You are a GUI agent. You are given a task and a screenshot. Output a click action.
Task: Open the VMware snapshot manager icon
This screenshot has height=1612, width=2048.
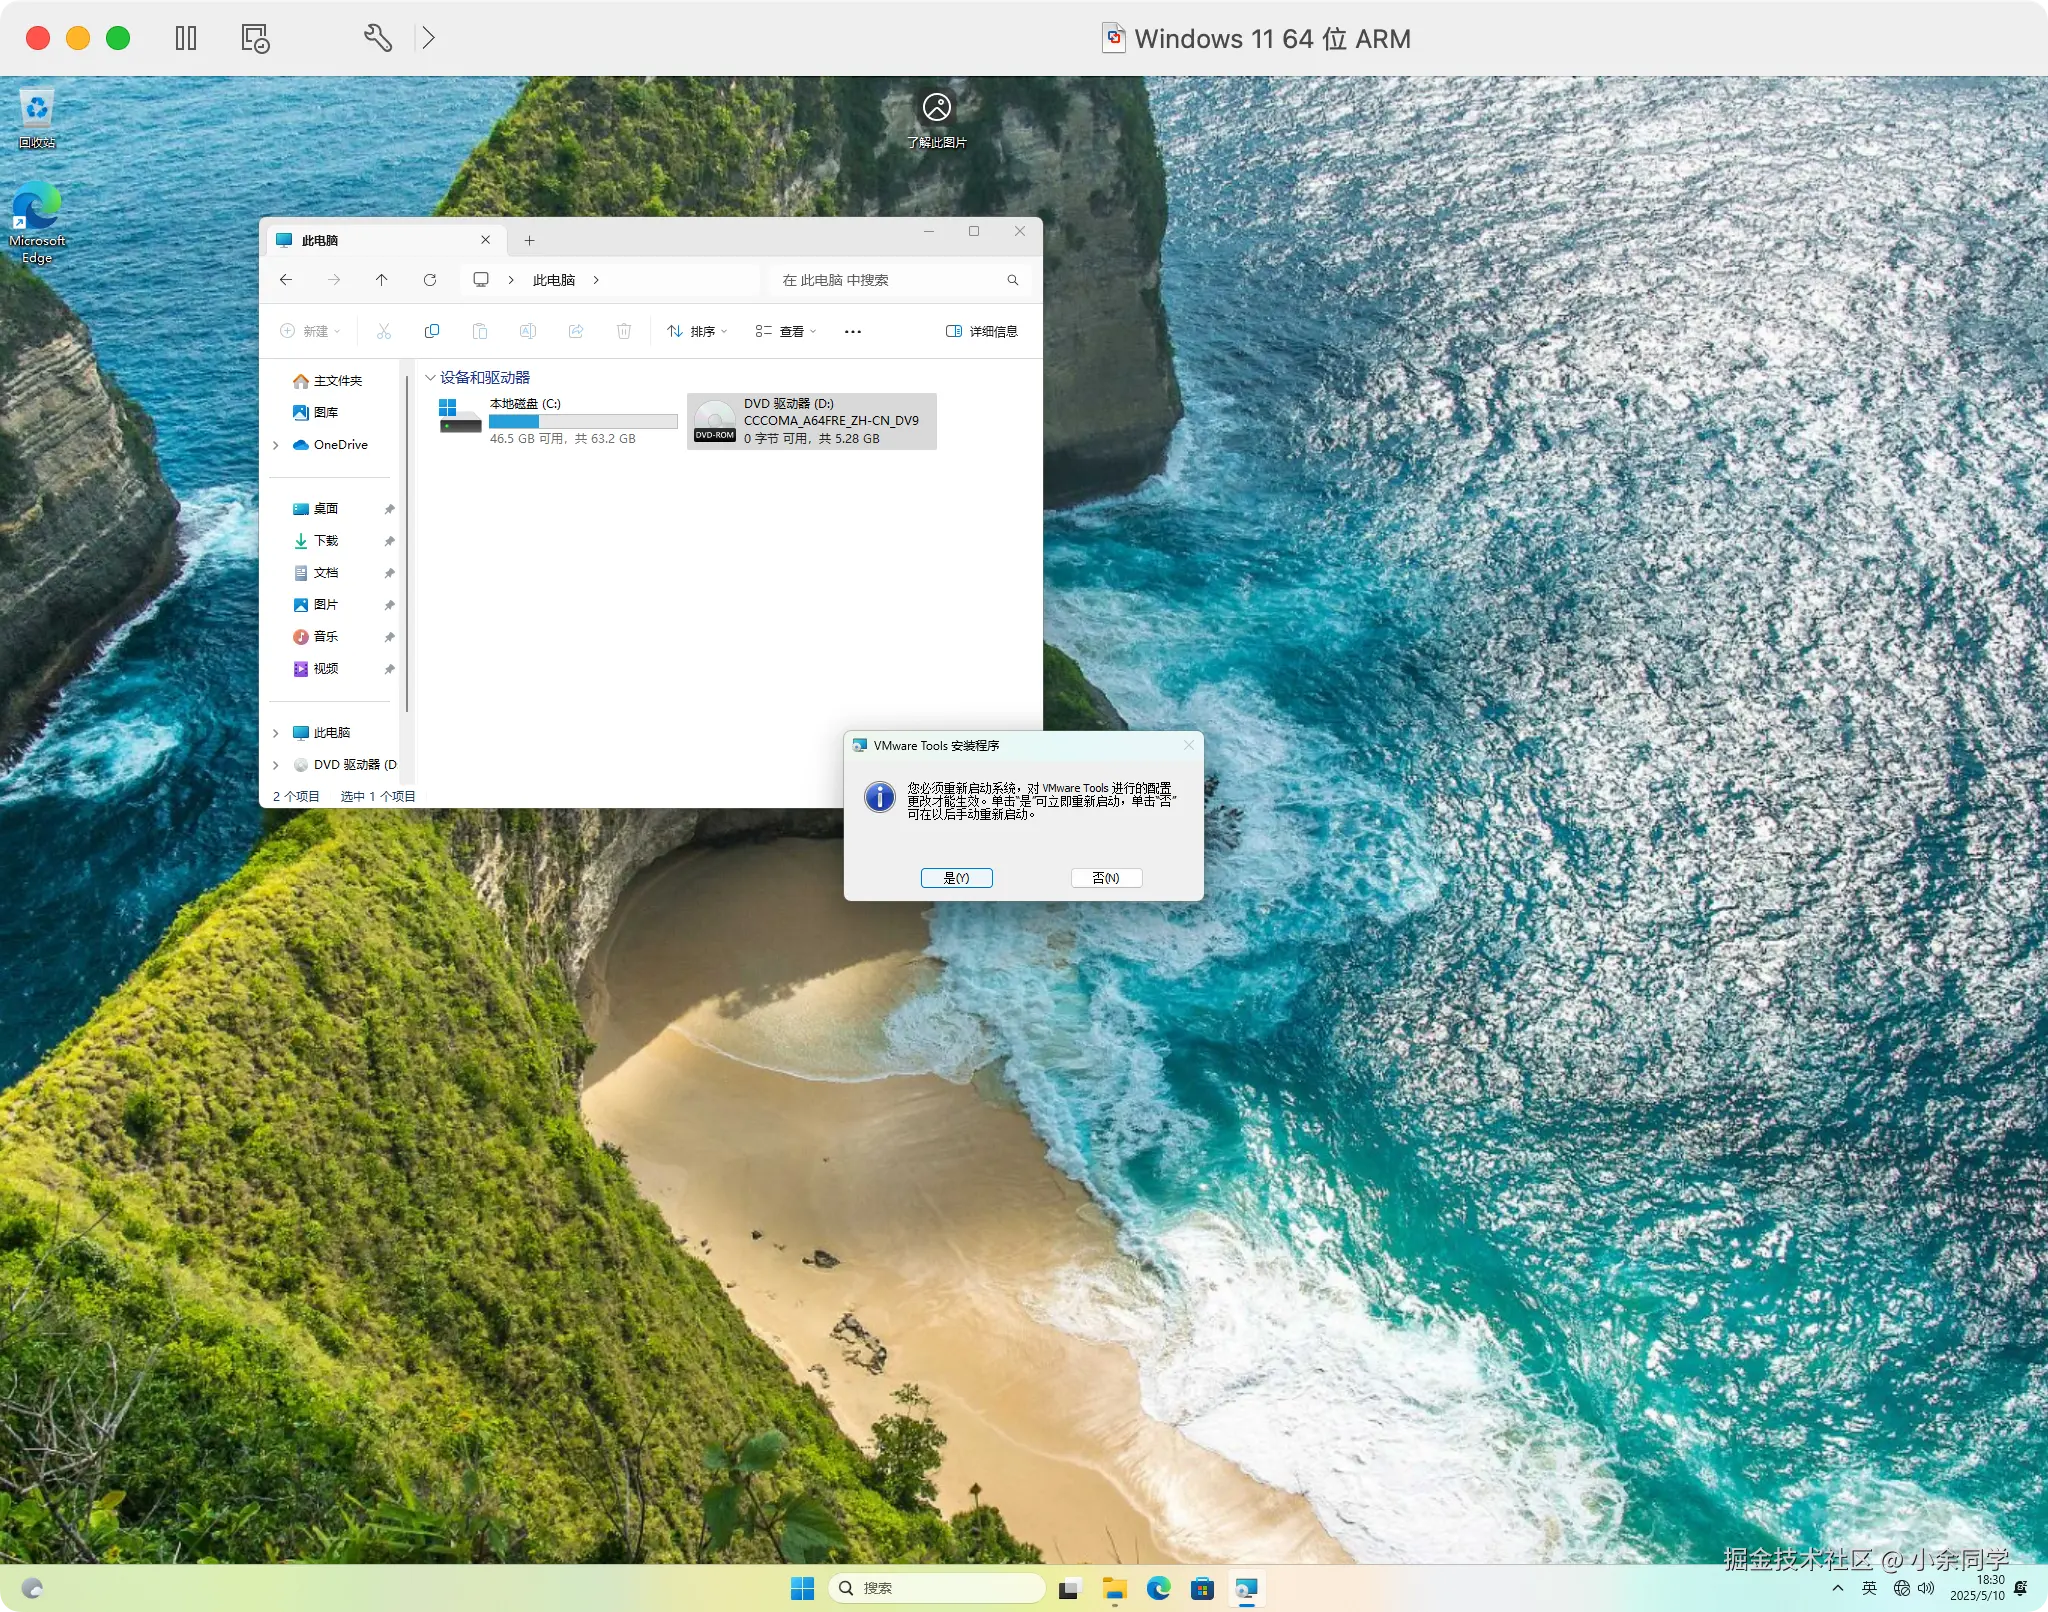tap(255, 38)
